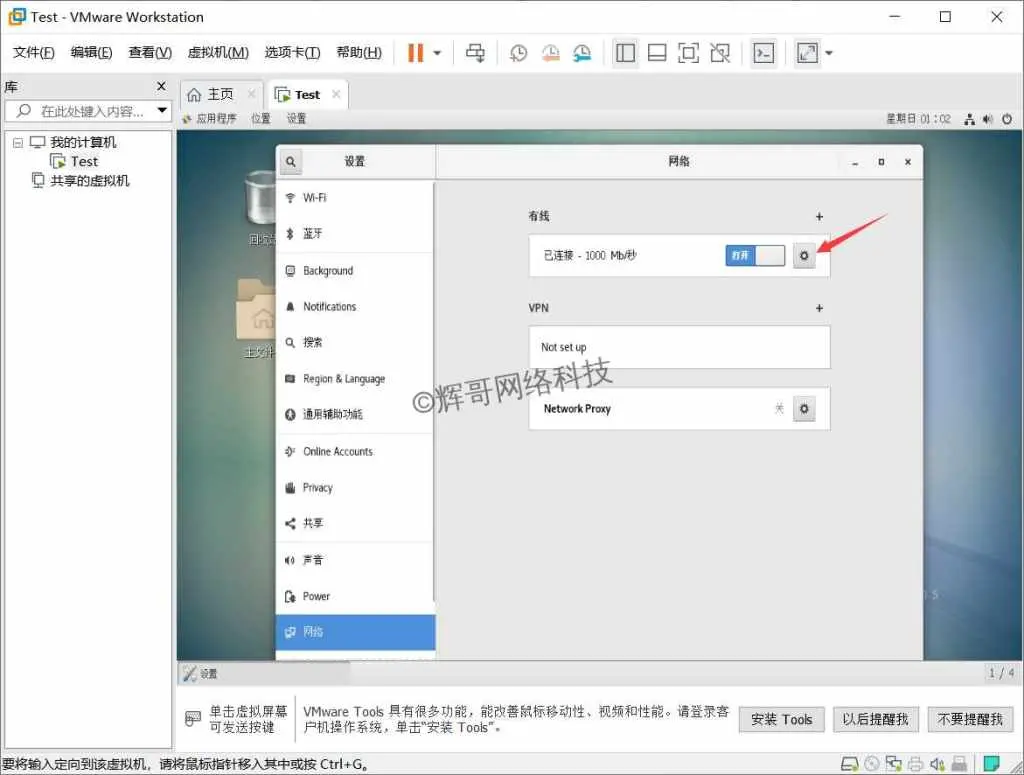Toggle the wired connection switch off
Screen dimensions: 1024x775
point(755,255)
